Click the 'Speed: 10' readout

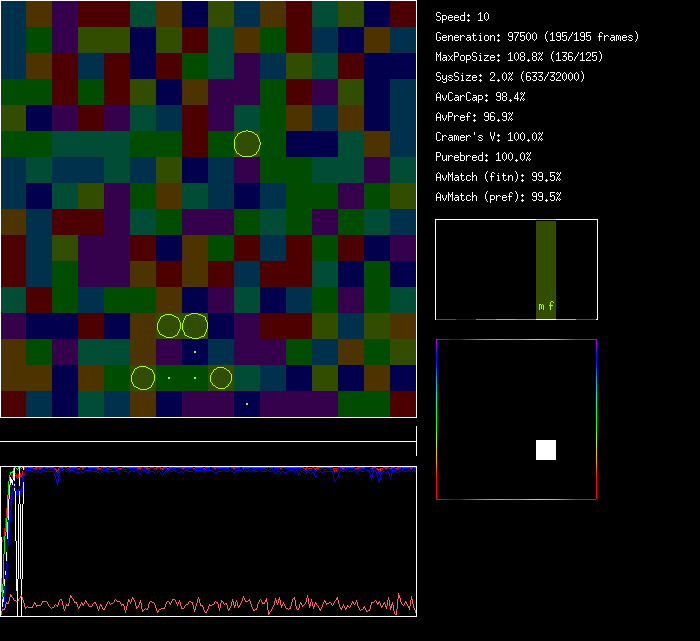tap(462, 17)
